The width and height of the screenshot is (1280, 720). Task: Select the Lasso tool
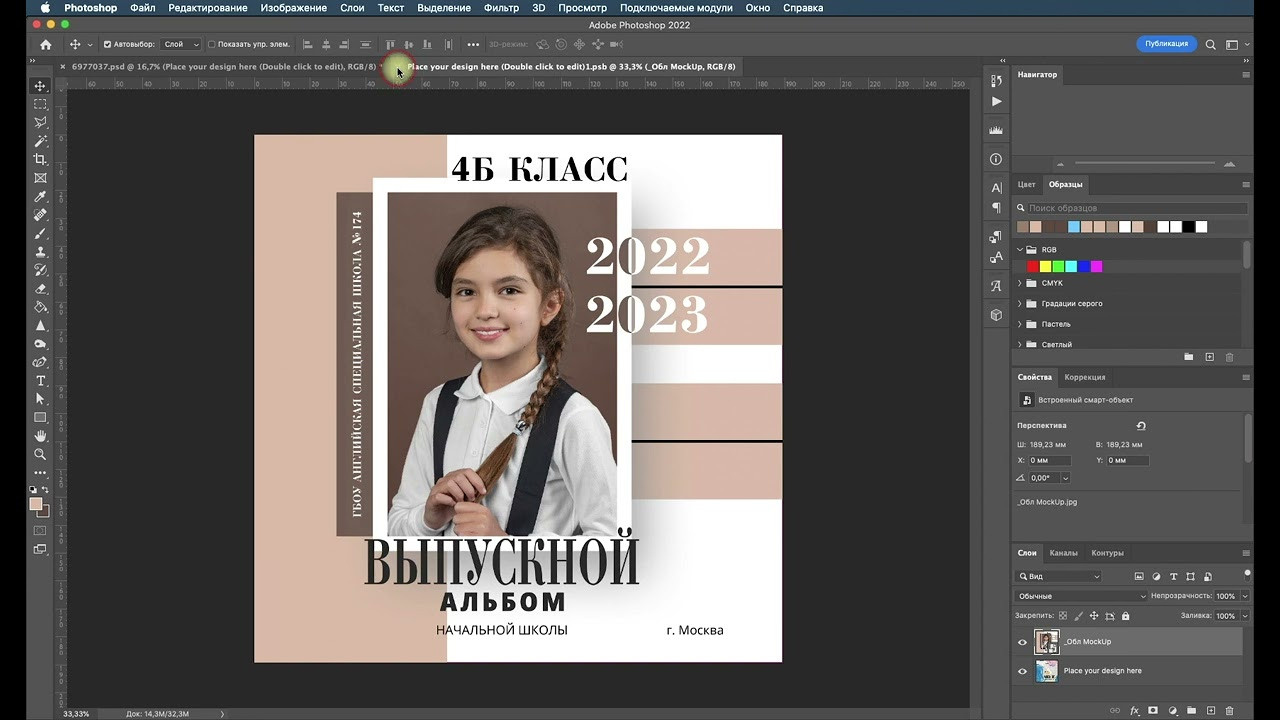point(40,122)
